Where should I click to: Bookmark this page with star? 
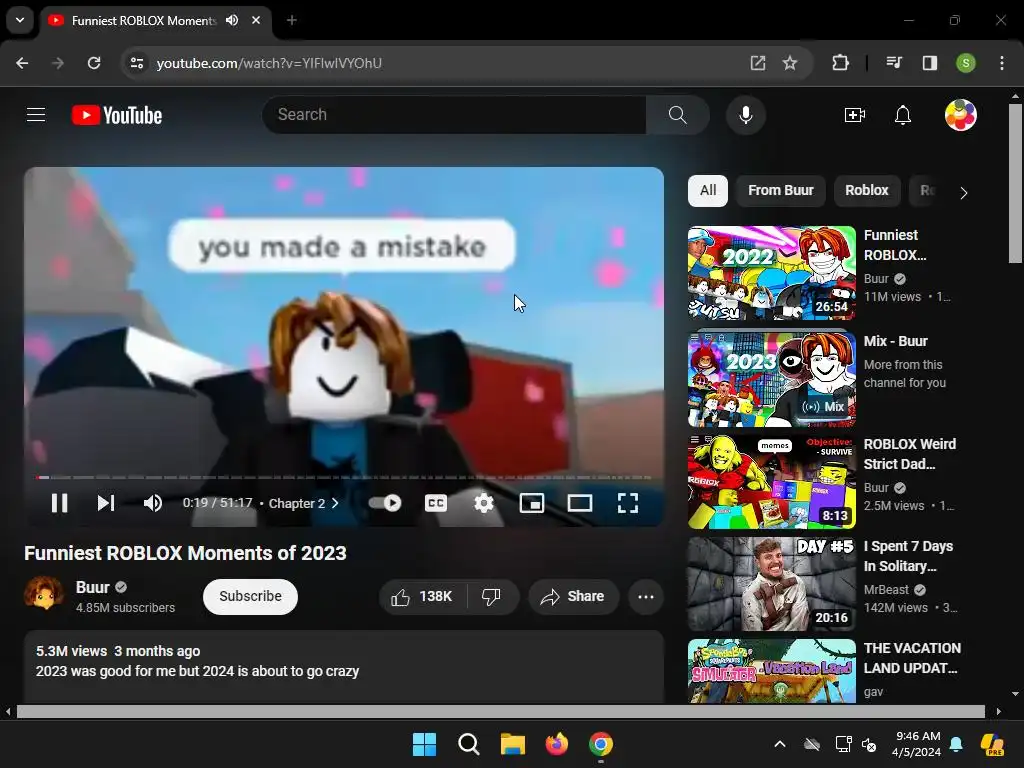(x=790, y=63)
